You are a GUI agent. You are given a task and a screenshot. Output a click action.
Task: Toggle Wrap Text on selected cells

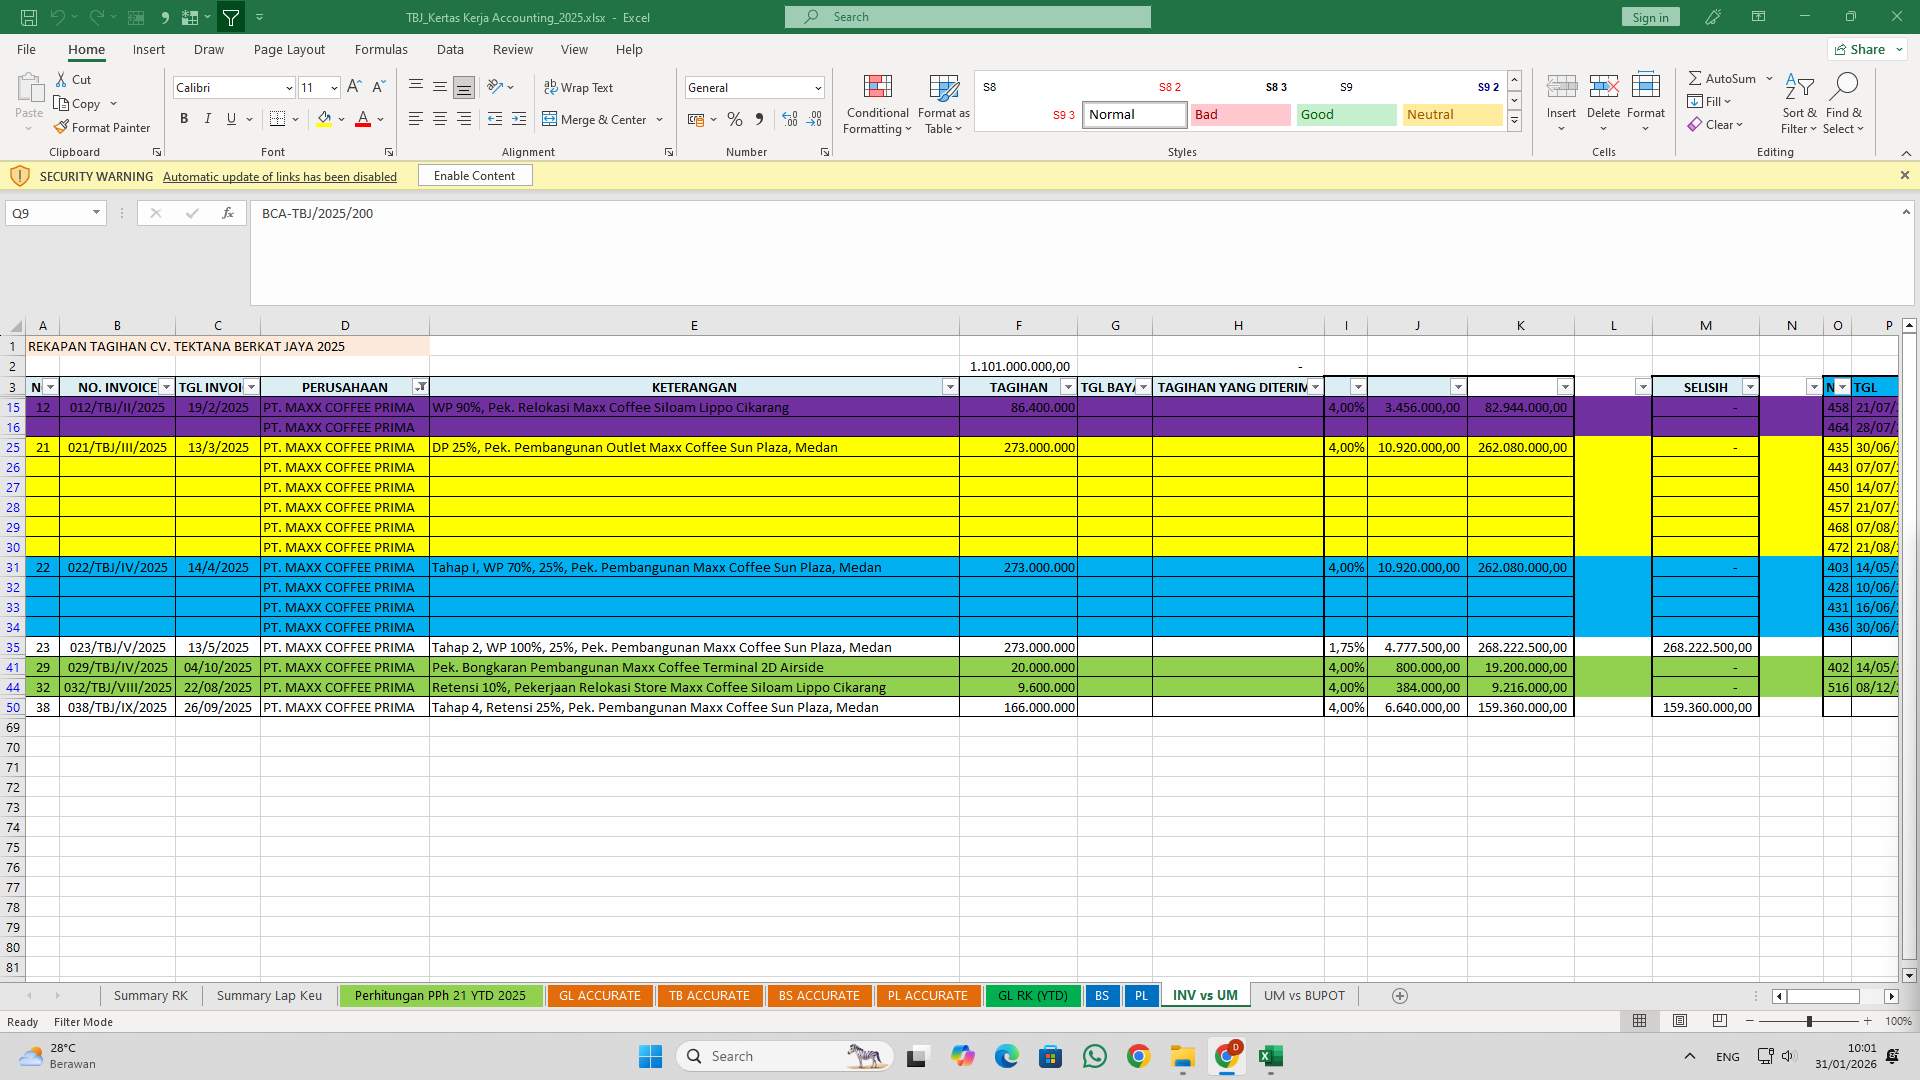(x=579, y=87)
